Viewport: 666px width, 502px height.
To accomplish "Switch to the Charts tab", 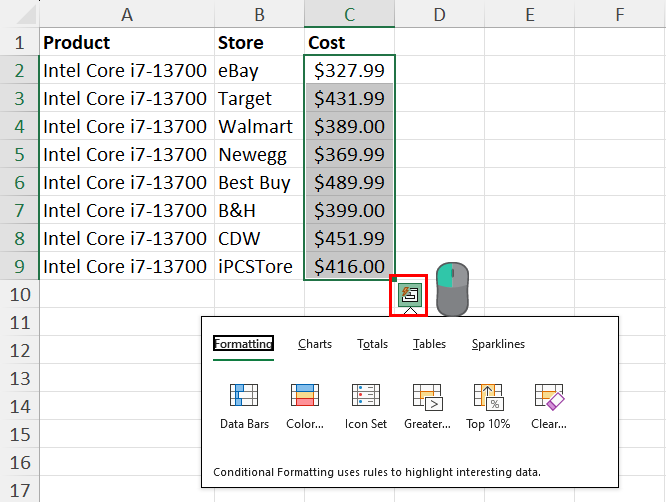I will click(315, 344).
